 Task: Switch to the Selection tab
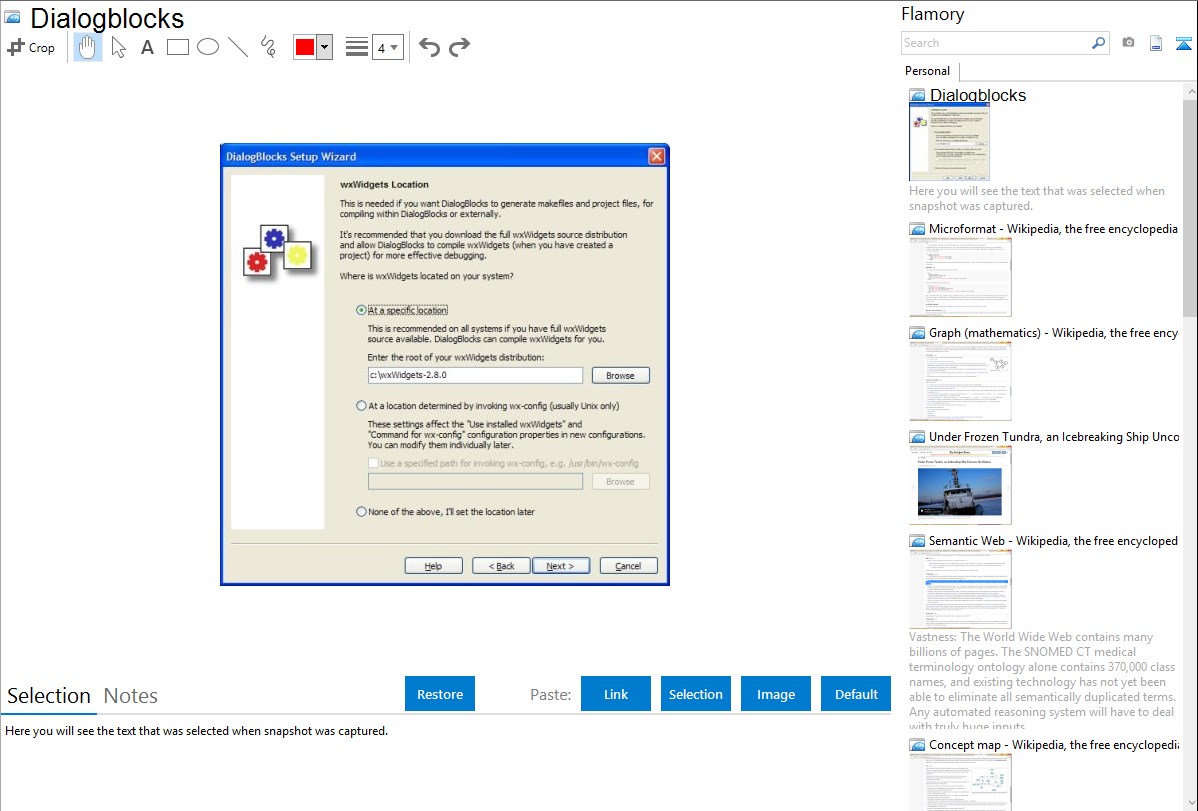pyautogui.click(x=49, y=696)
